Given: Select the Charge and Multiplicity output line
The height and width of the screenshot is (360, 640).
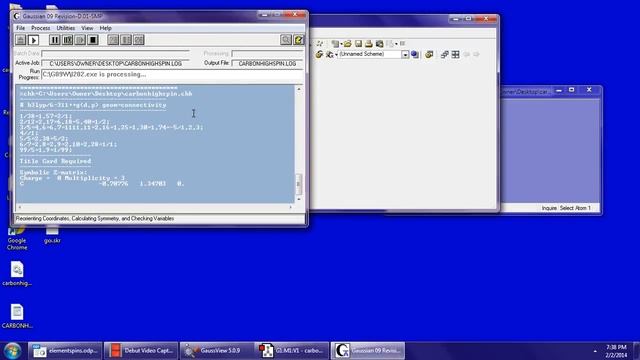Looking at the screenshot, I should [72, 178].
